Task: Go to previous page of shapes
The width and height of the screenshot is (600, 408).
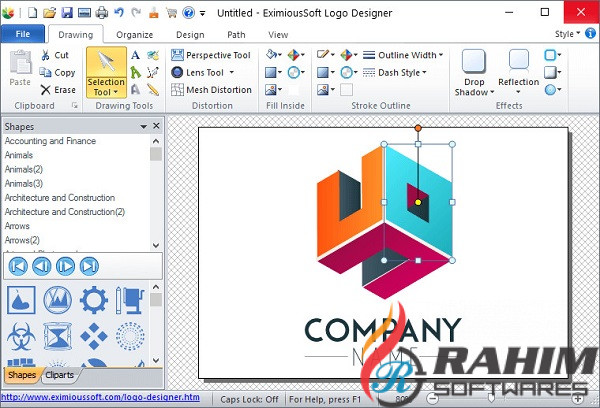Action: [x=42, y=266]
